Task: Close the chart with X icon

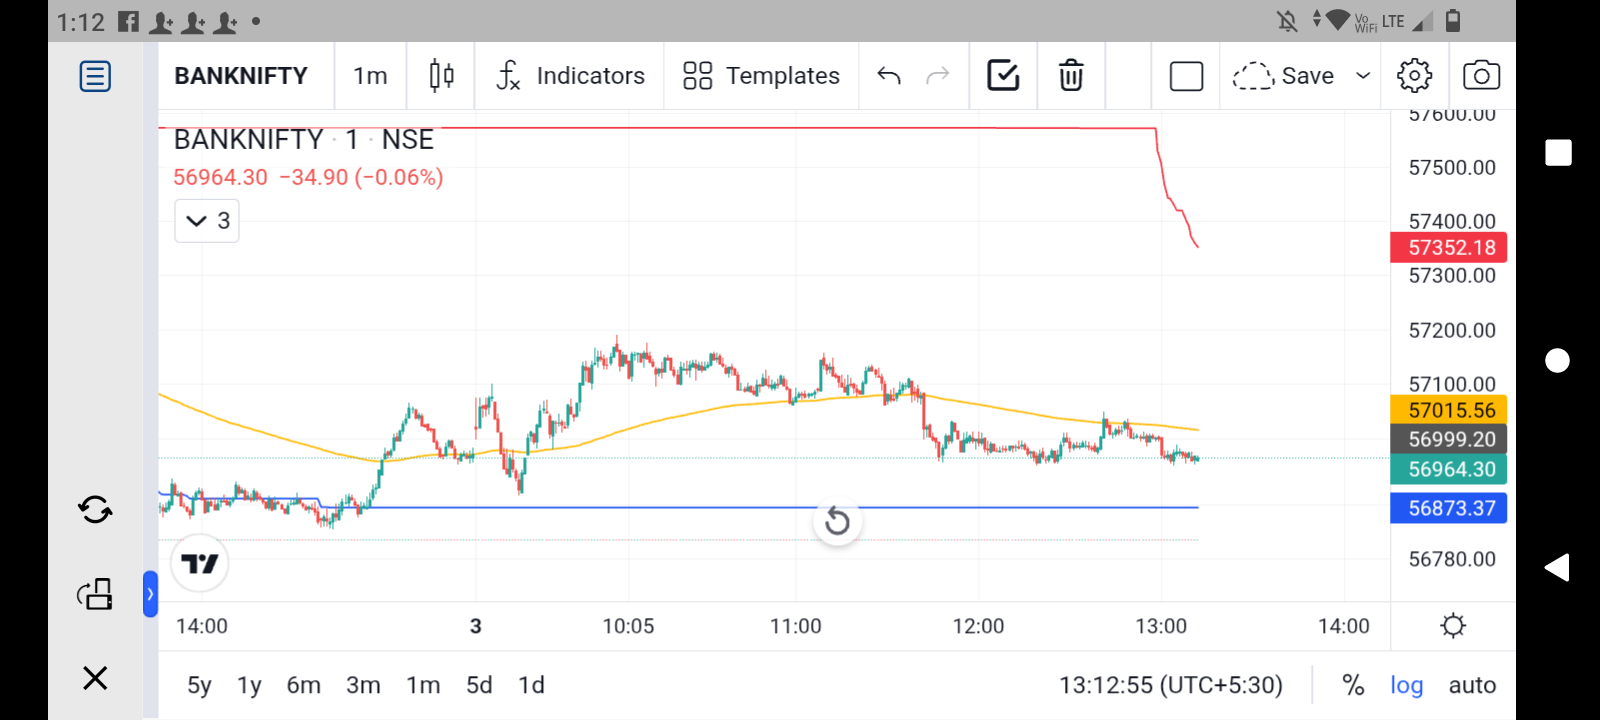Action: [95, 678]
